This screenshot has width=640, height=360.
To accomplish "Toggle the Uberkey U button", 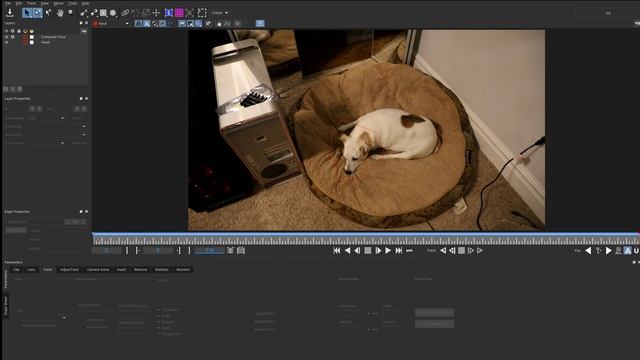I will 636,251.
